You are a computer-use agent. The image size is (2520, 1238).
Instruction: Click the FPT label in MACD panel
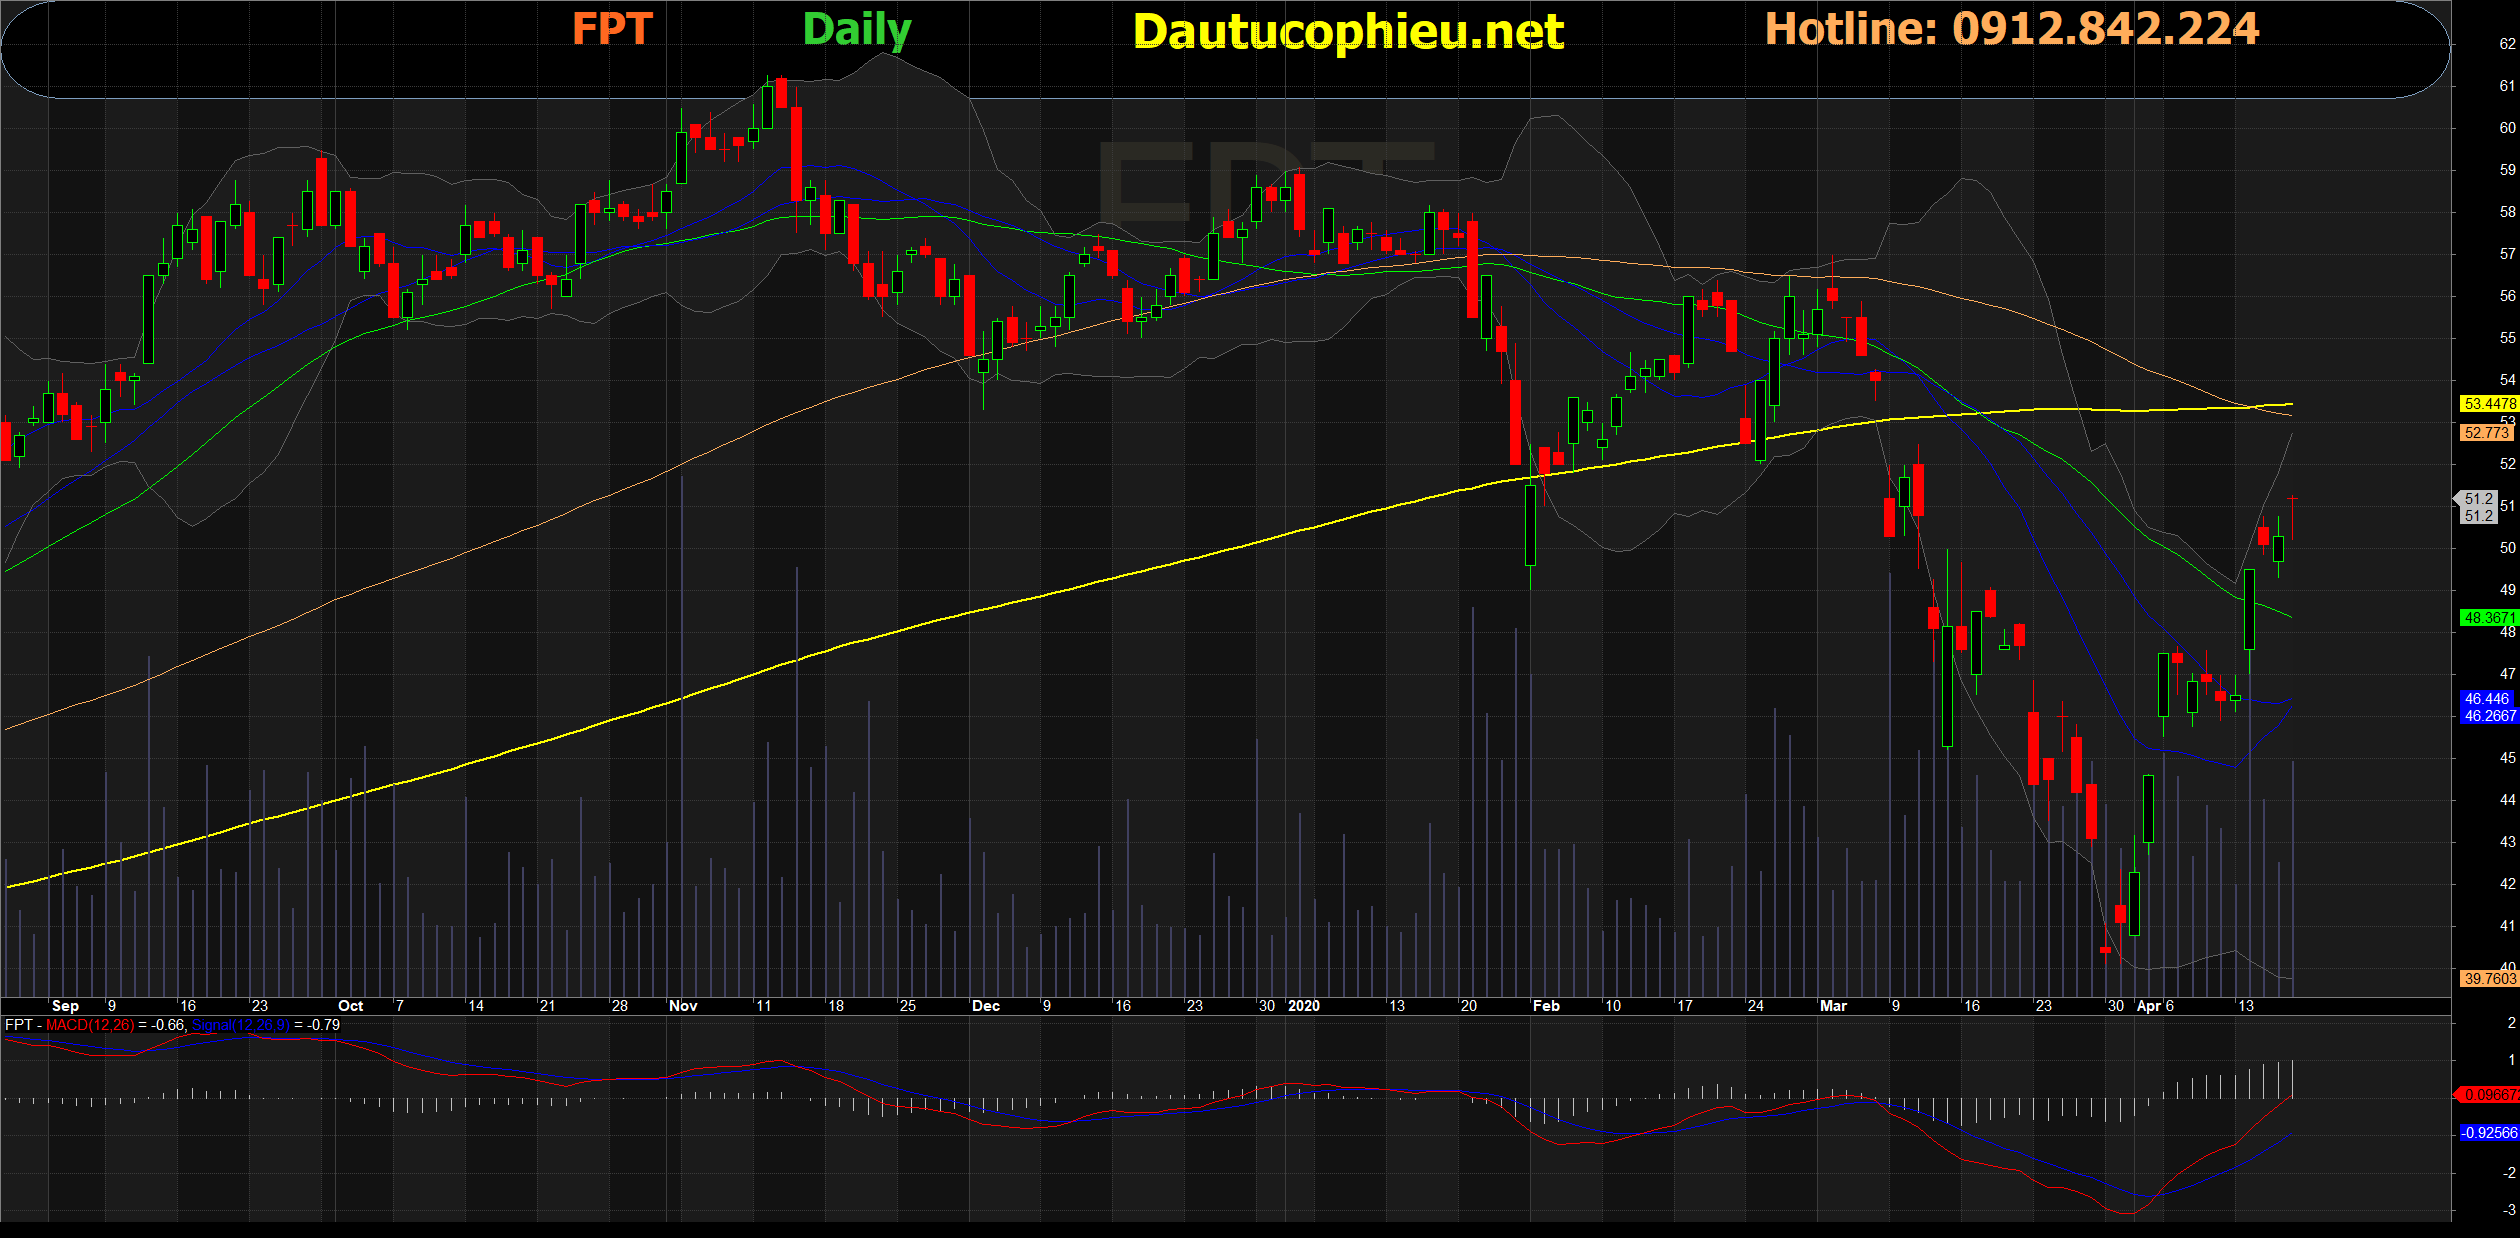click(18, 1025)
